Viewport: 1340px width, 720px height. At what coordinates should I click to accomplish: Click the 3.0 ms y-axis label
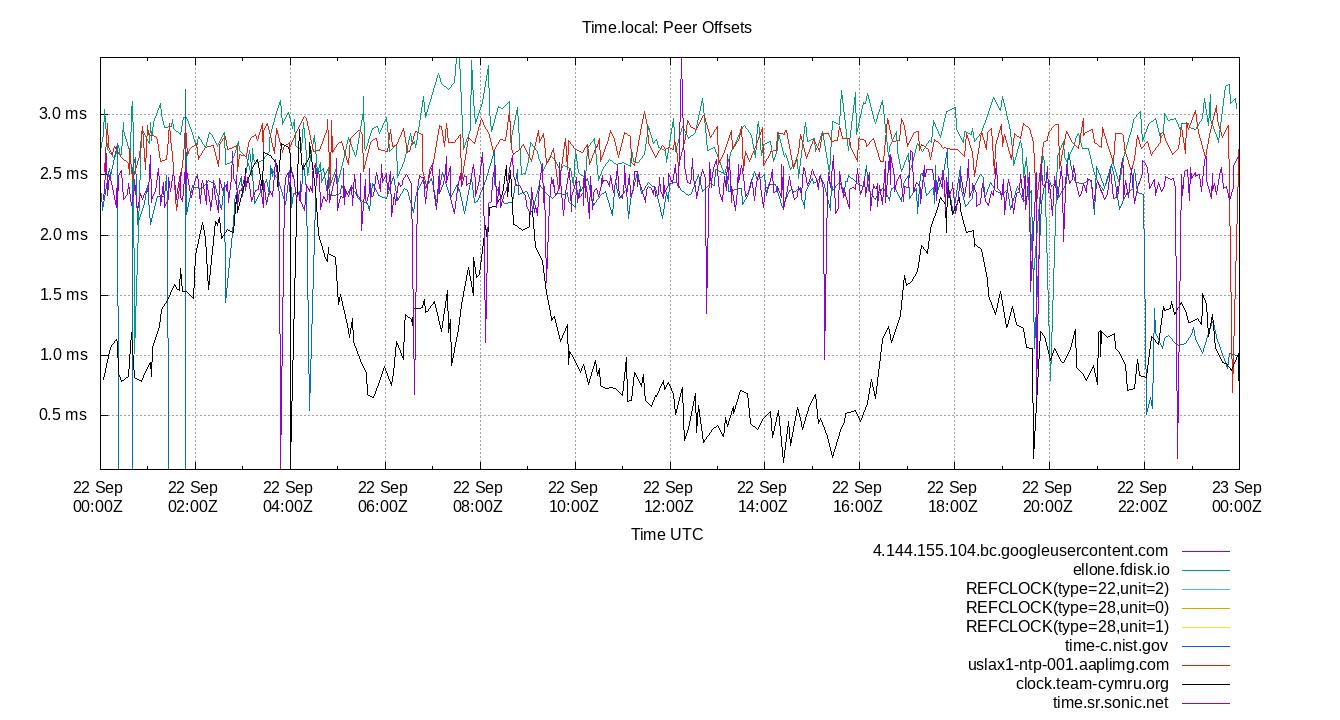63,113
